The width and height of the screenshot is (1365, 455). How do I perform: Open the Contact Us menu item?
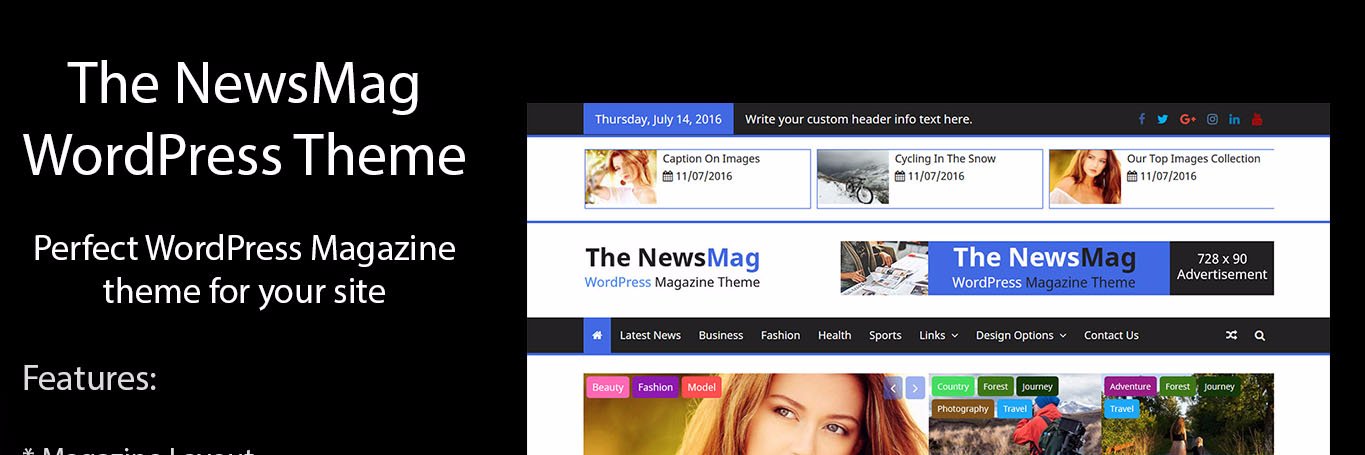[1111, 335]
